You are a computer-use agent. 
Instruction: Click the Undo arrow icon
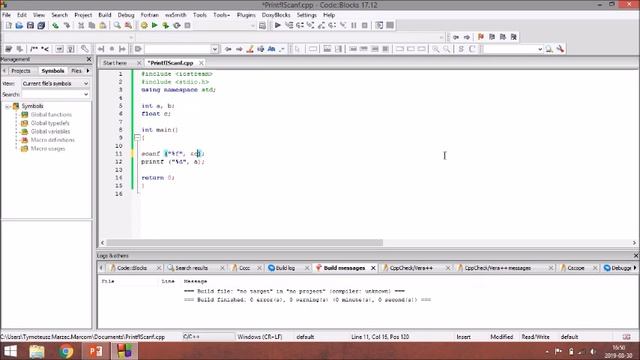click(55, 25)
